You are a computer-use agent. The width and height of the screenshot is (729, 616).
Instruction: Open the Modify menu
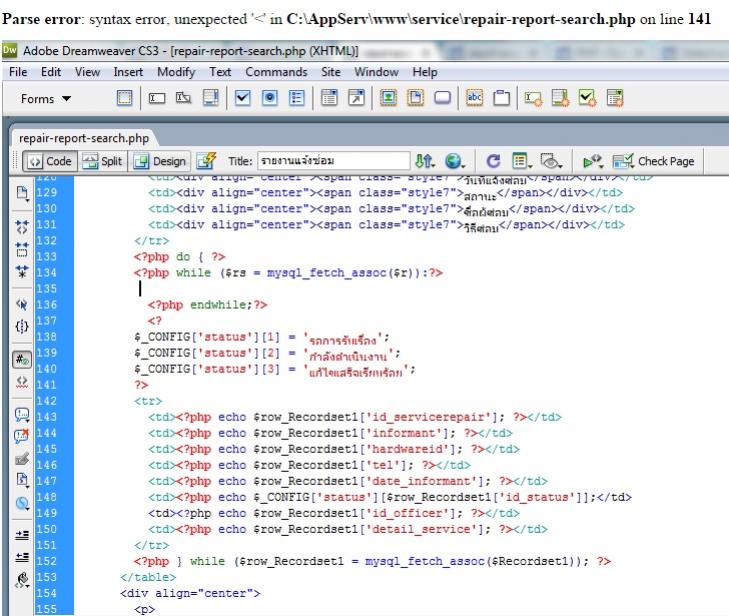tap(176, 72)
